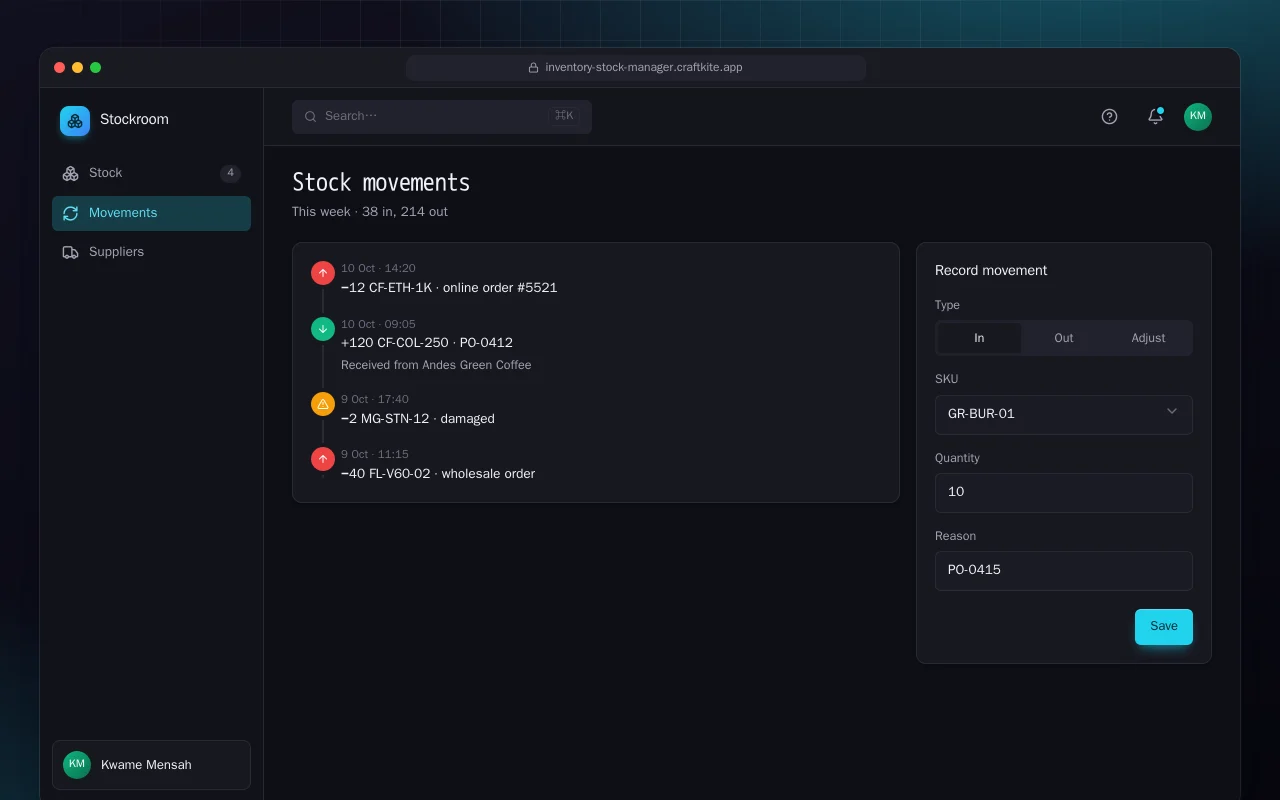Click the ⌘K shortcut hint
This screenshot has width=1280, height=800.
point(564,116)
